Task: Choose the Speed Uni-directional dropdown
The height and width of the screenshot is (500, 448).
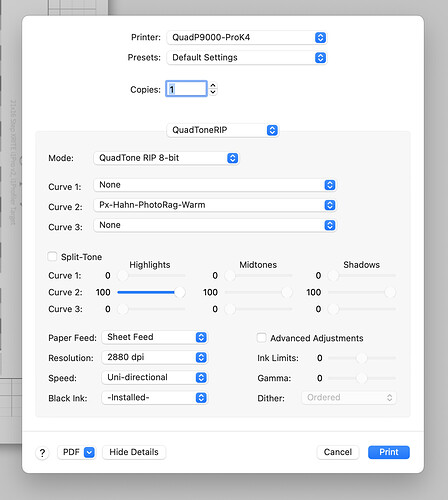Action: [x=155, y=377]
